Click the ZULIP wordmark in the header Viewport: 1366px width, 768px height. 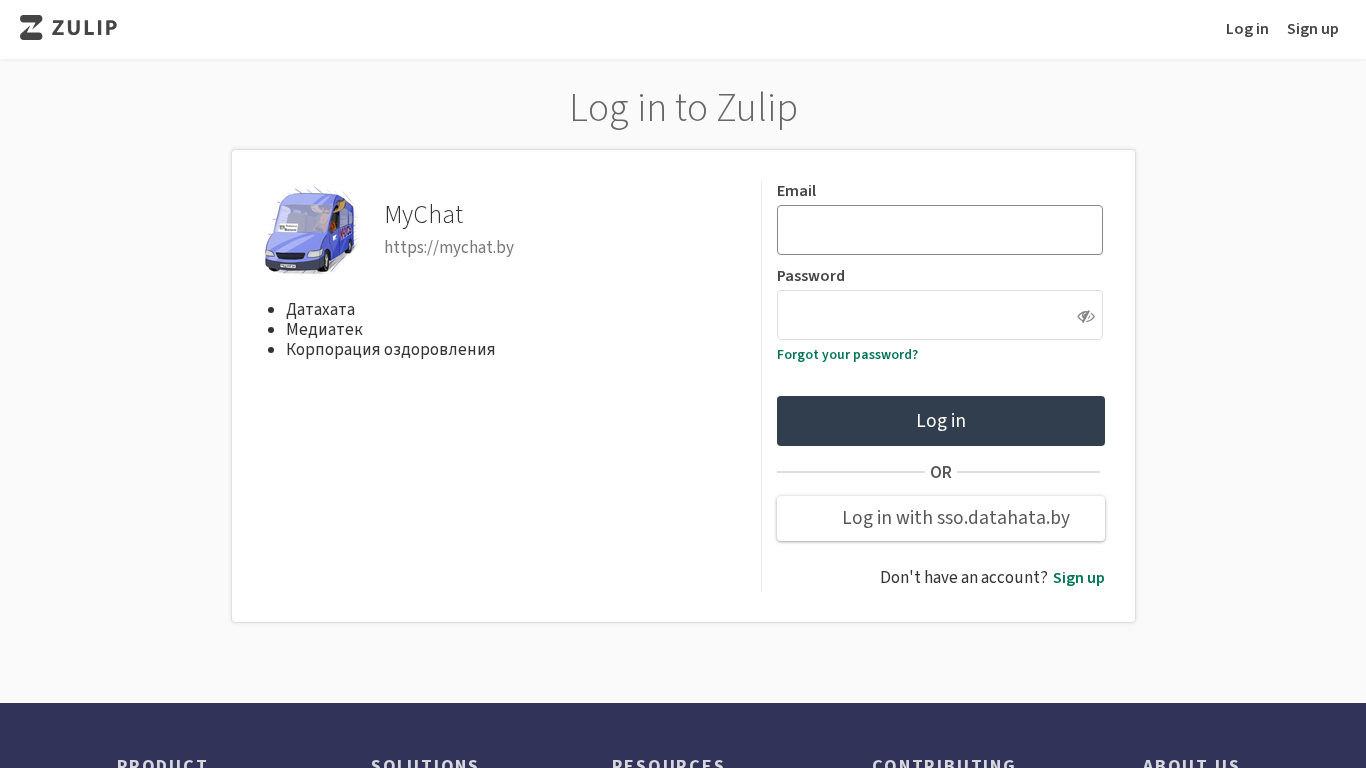click(x=85, y=28)
